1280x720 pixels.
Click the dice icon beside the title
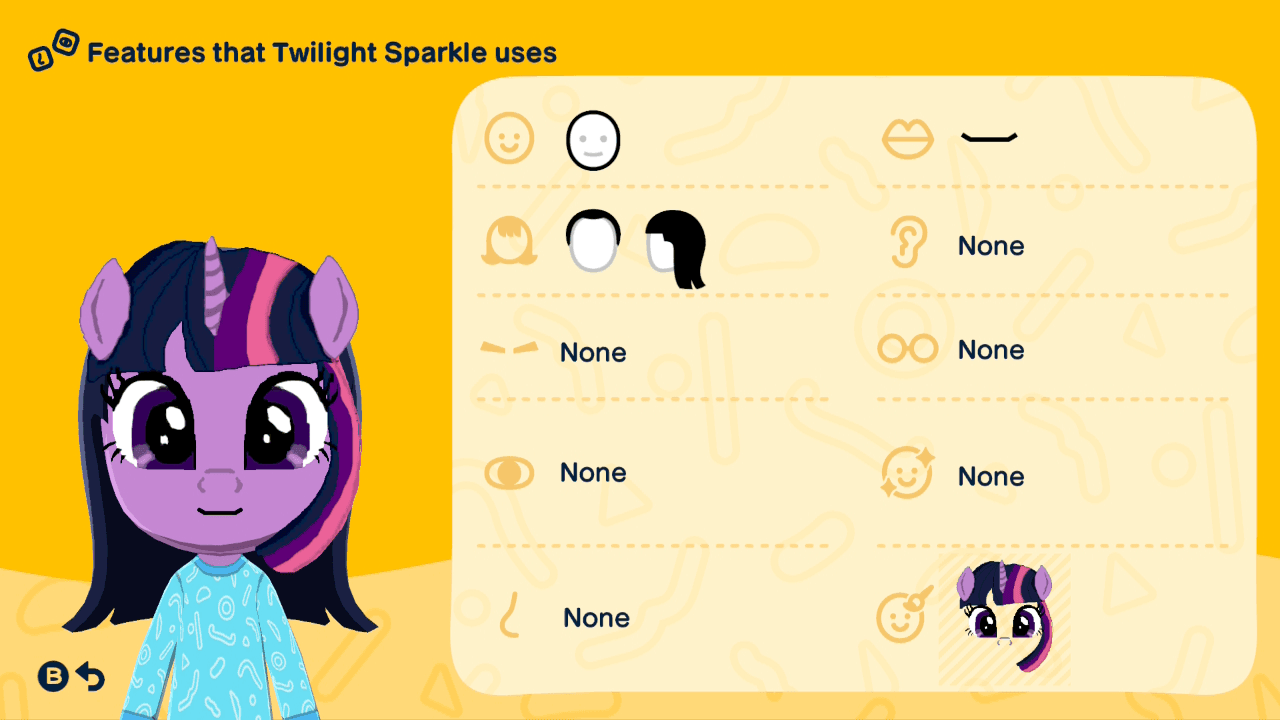53,50
